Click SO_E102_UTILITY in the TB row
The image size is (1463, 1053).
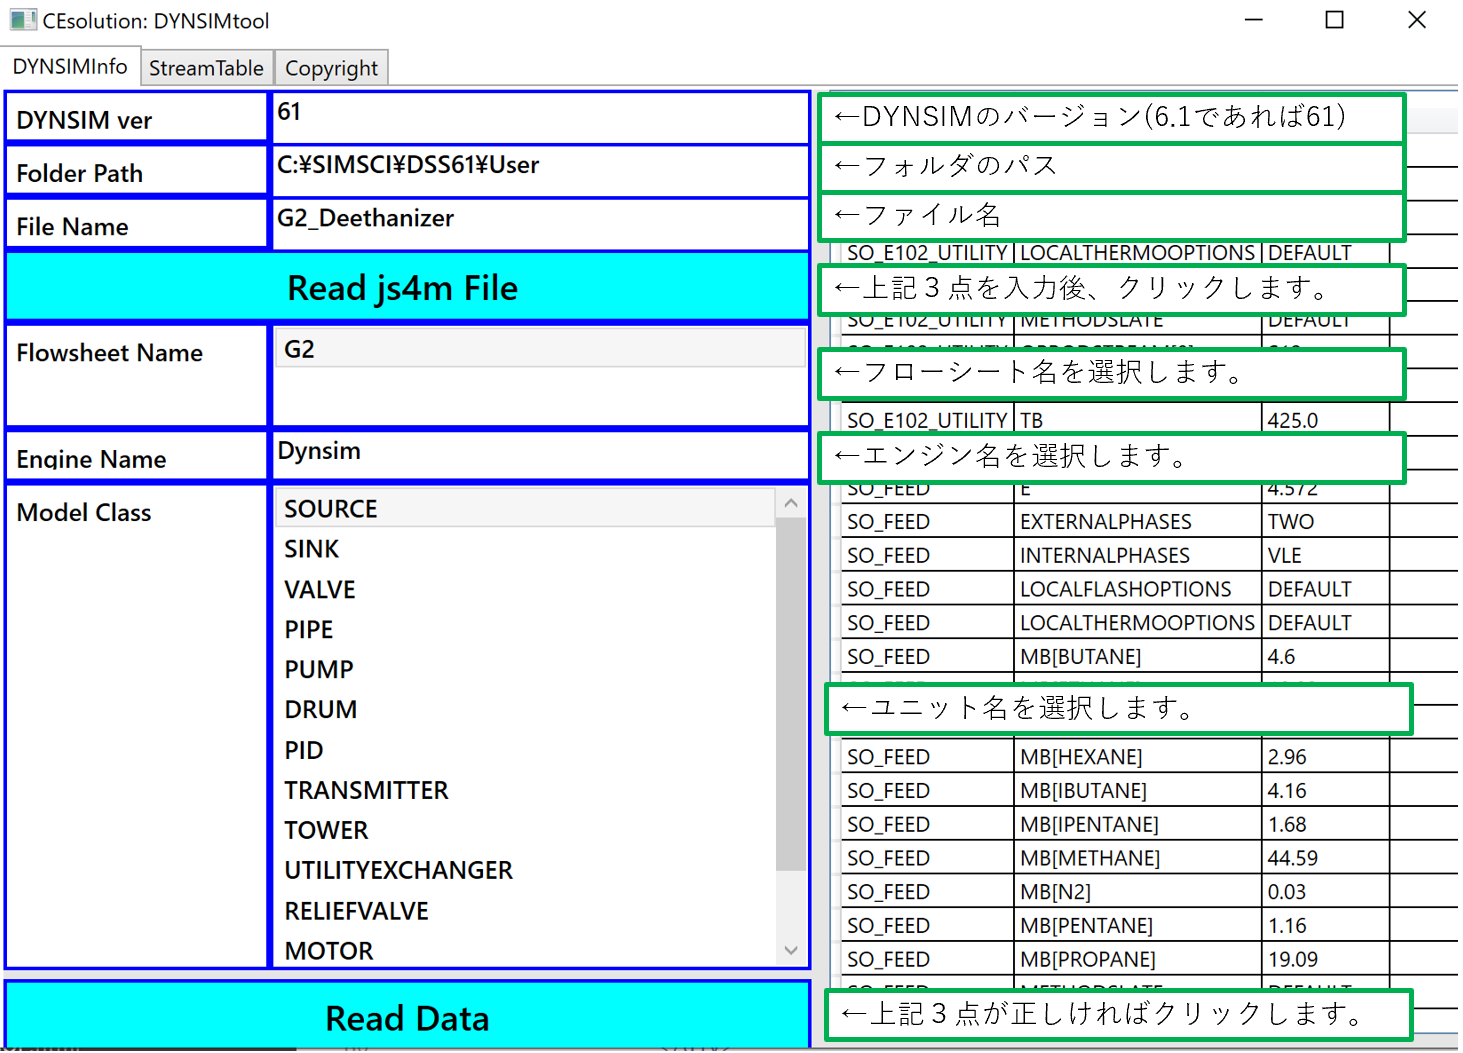tap(927, 420)
